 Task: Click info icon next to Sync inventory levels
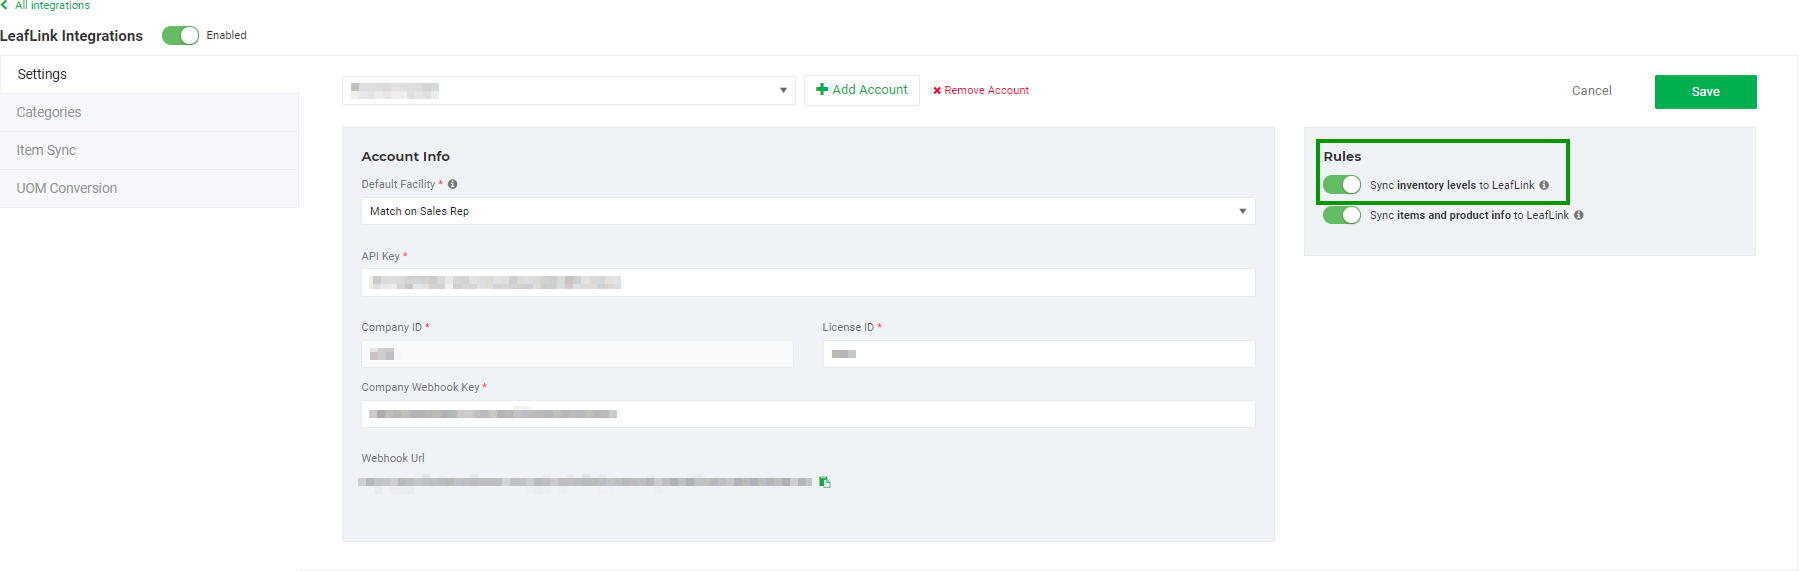coord(1544,185)
